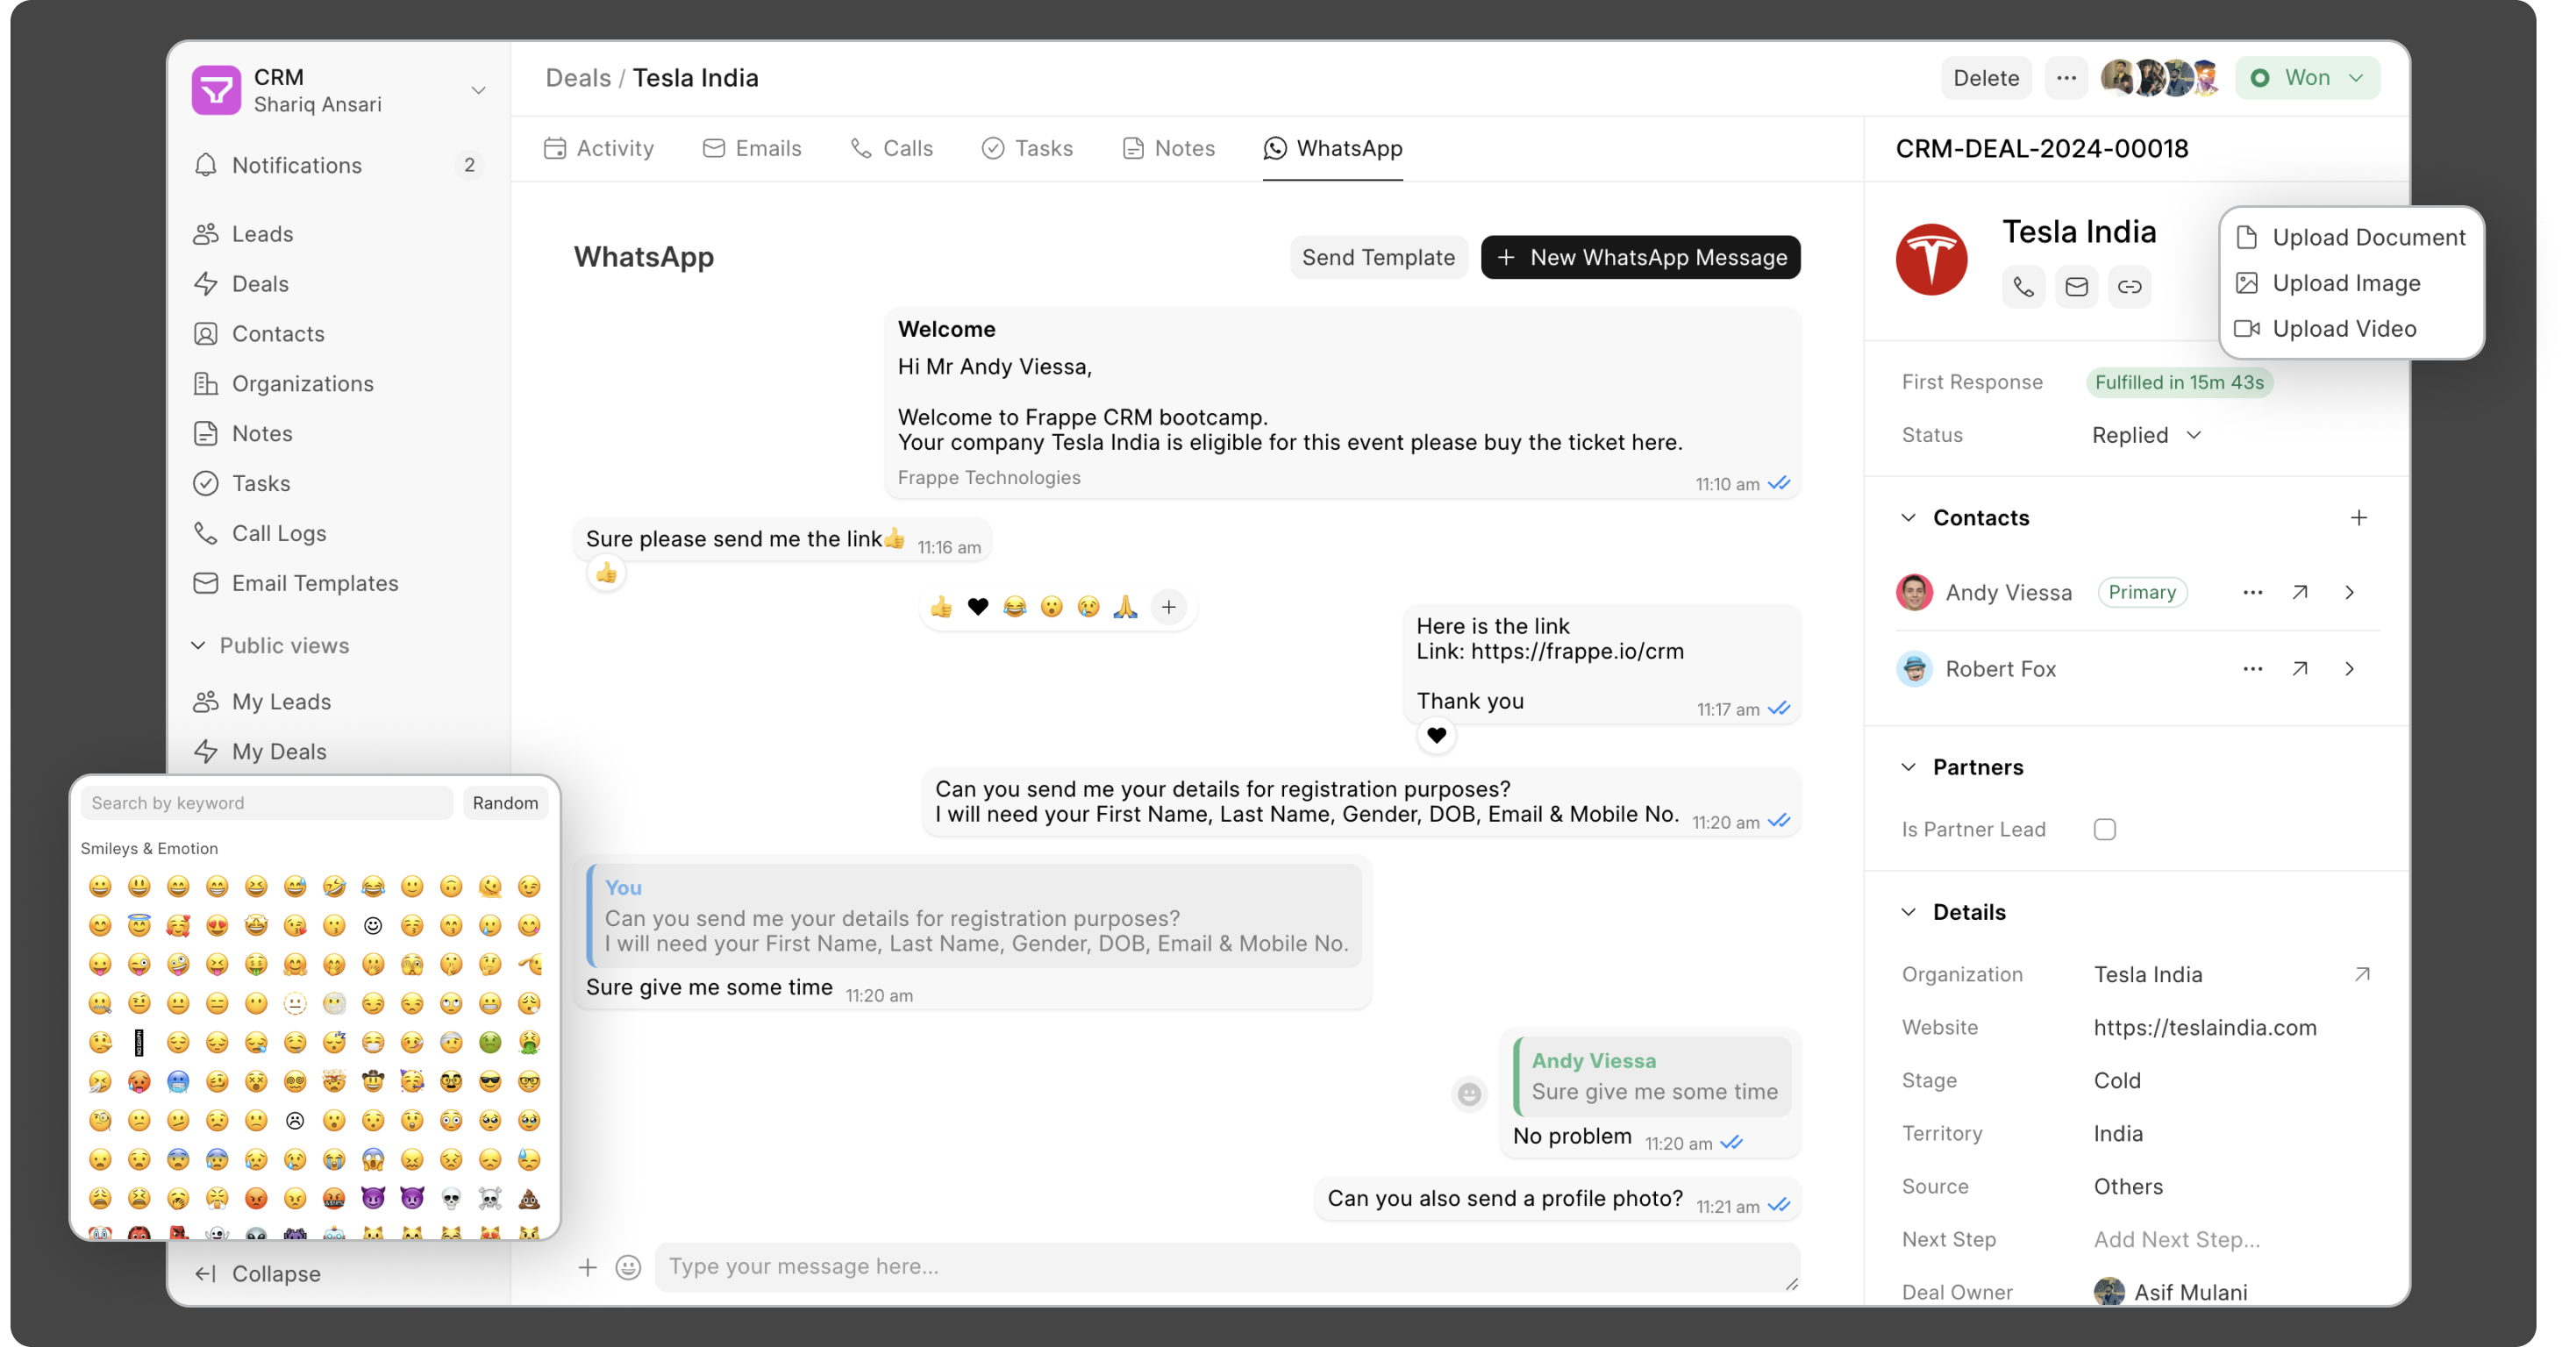
Task: Select the WhatsApp tab
Action: coord(1332,148)
